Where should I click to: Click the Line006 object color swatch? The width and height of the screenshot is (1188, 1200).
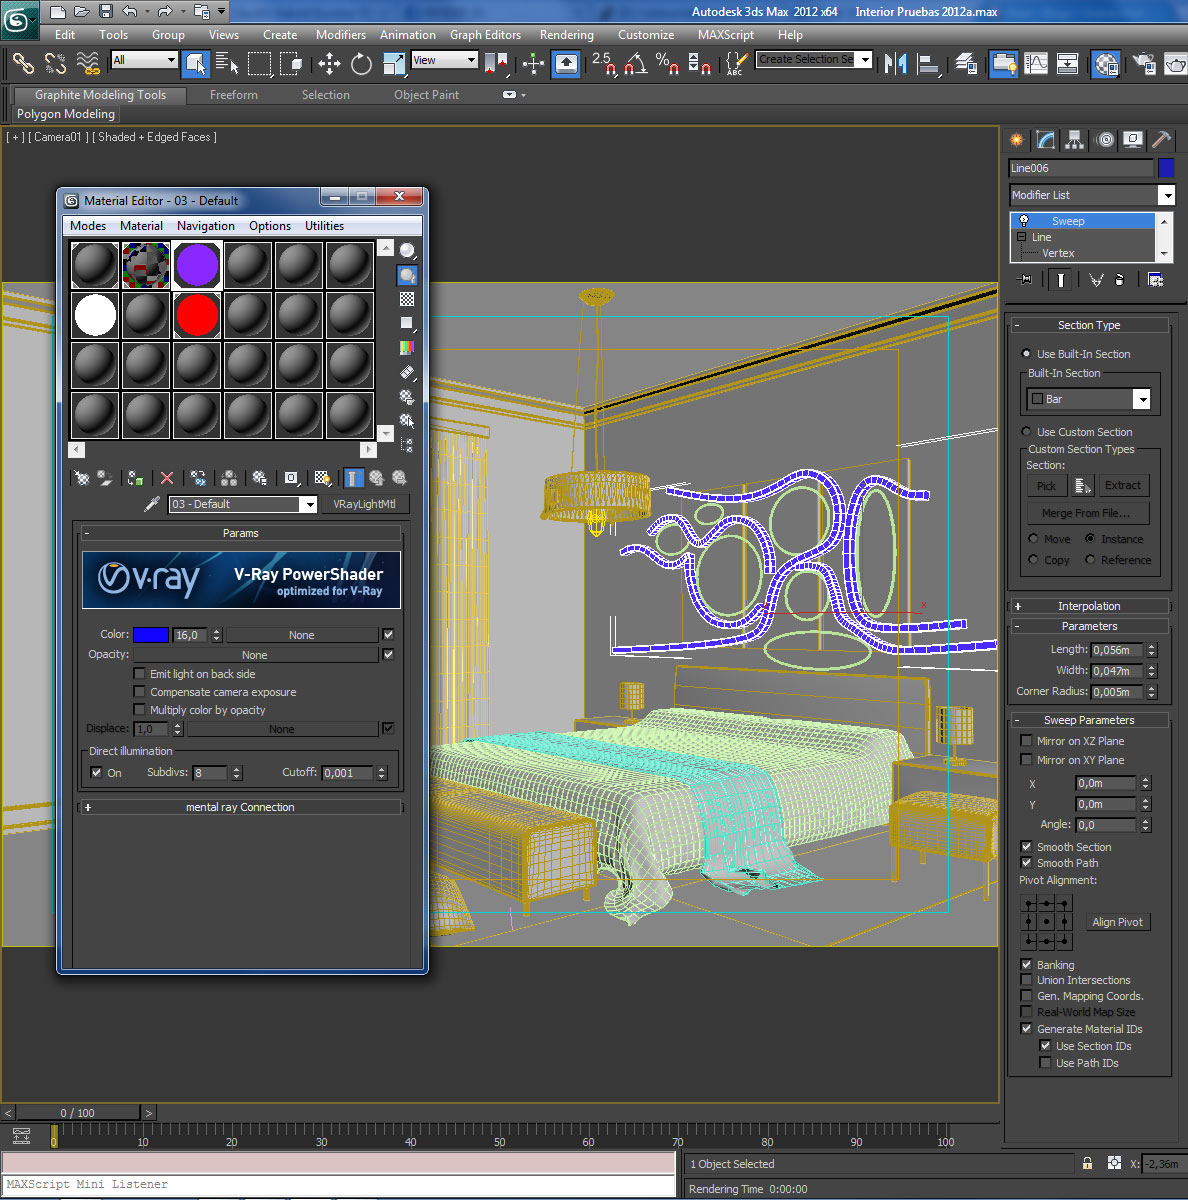1166,168
